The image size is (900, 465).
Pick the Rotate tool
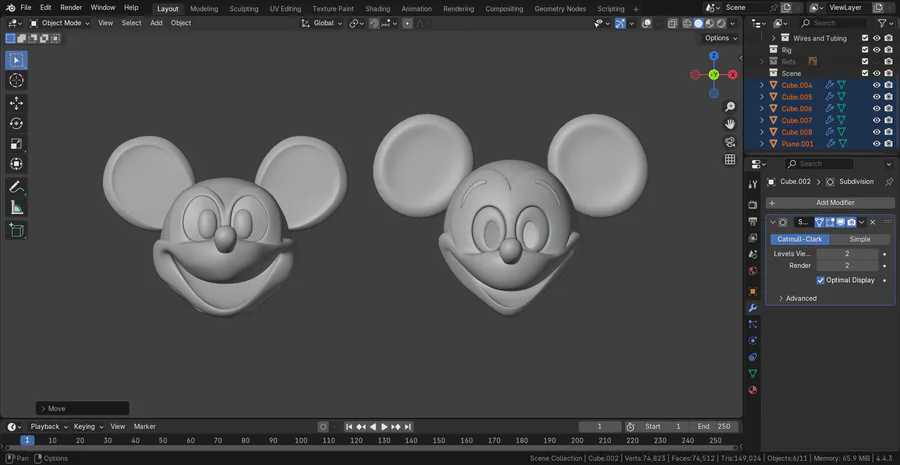(17, 123)
